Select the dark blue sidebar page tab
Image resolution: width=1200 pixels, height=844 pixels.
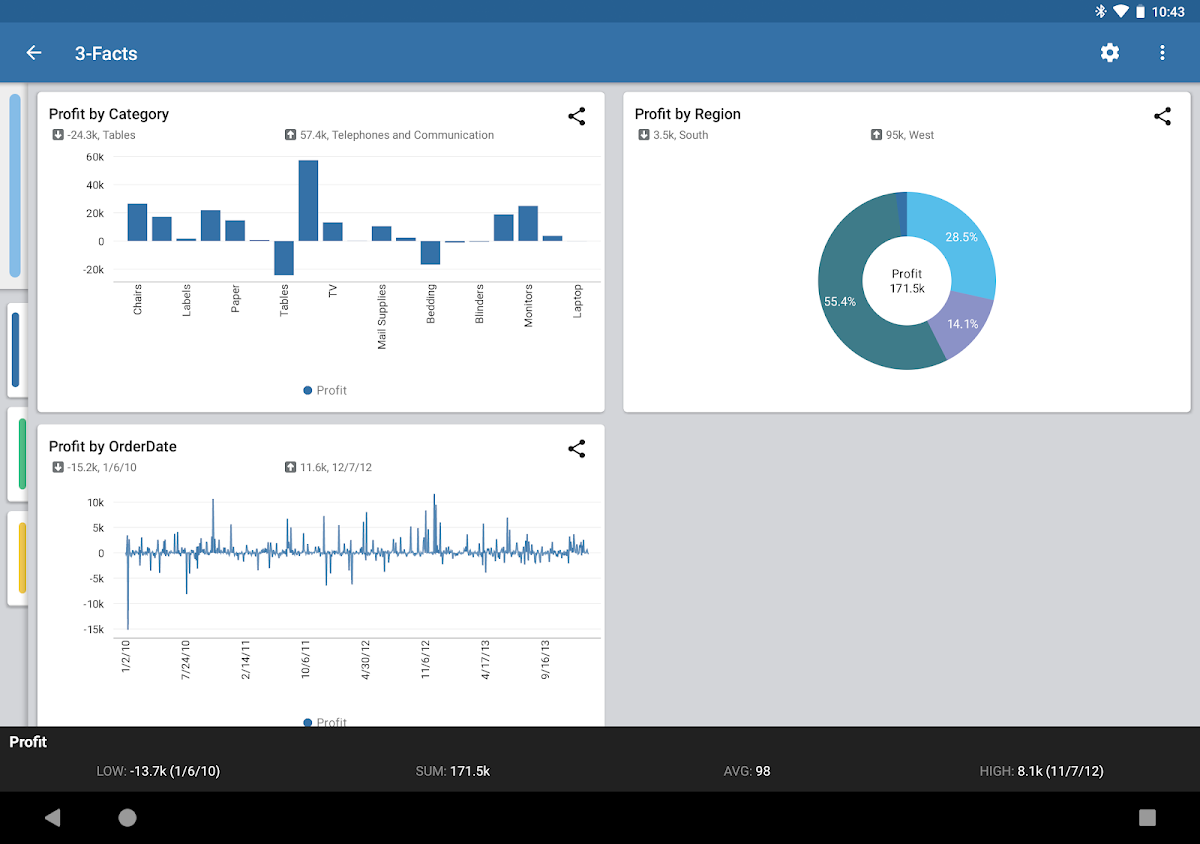16,350
